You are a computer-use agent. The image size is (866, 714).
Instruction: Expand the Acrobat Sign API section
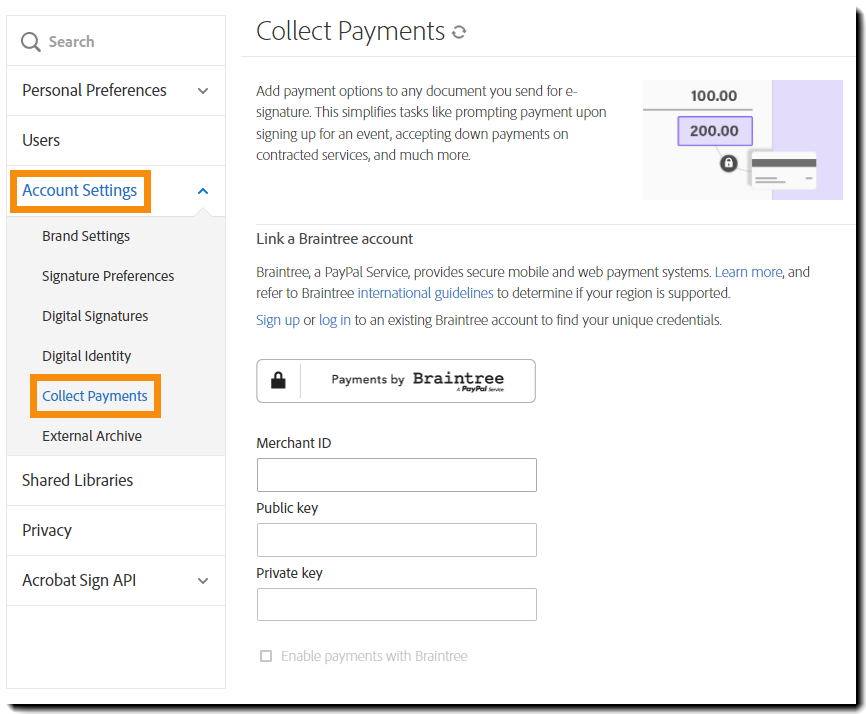pyautogui.click(x=203, y=581)
